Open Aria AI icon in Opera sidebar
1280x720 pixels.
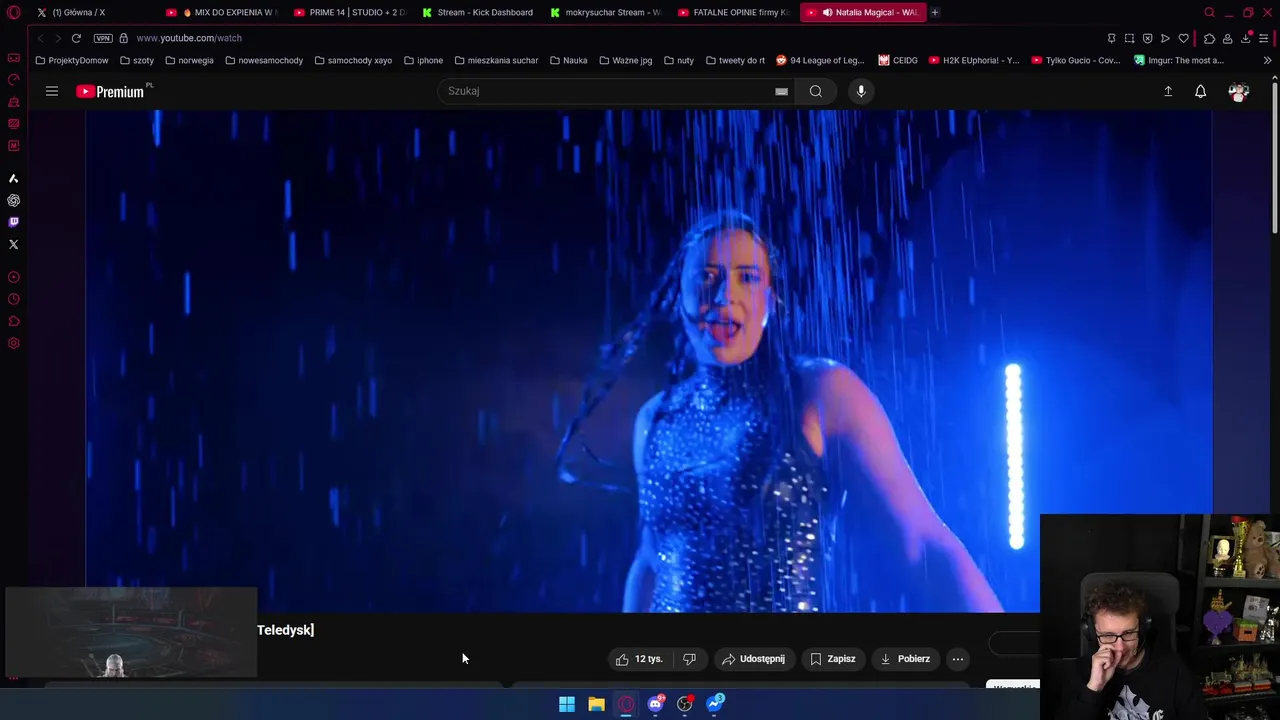(13, 178)
